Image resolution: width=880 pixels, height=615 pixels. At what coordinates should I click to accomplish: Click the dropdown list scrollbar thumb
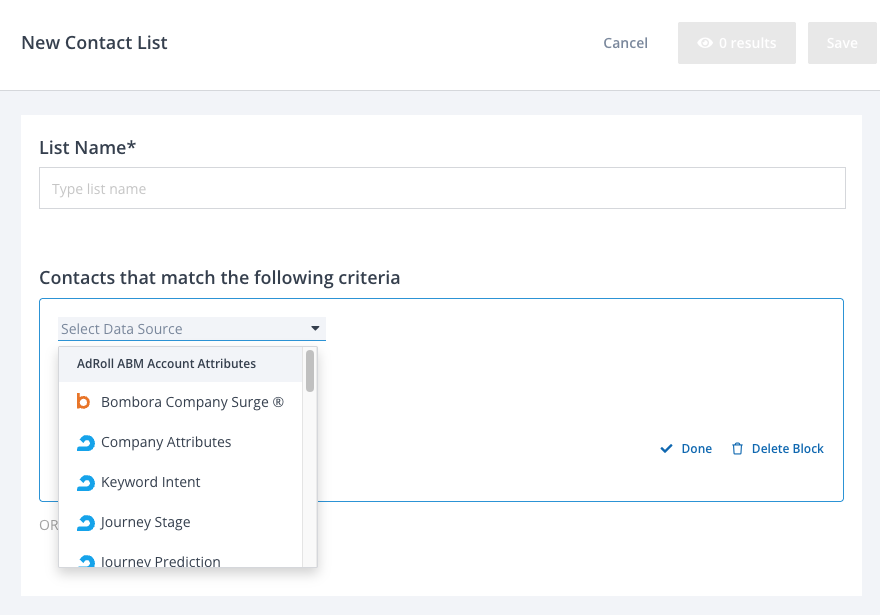tap(310, 371)
